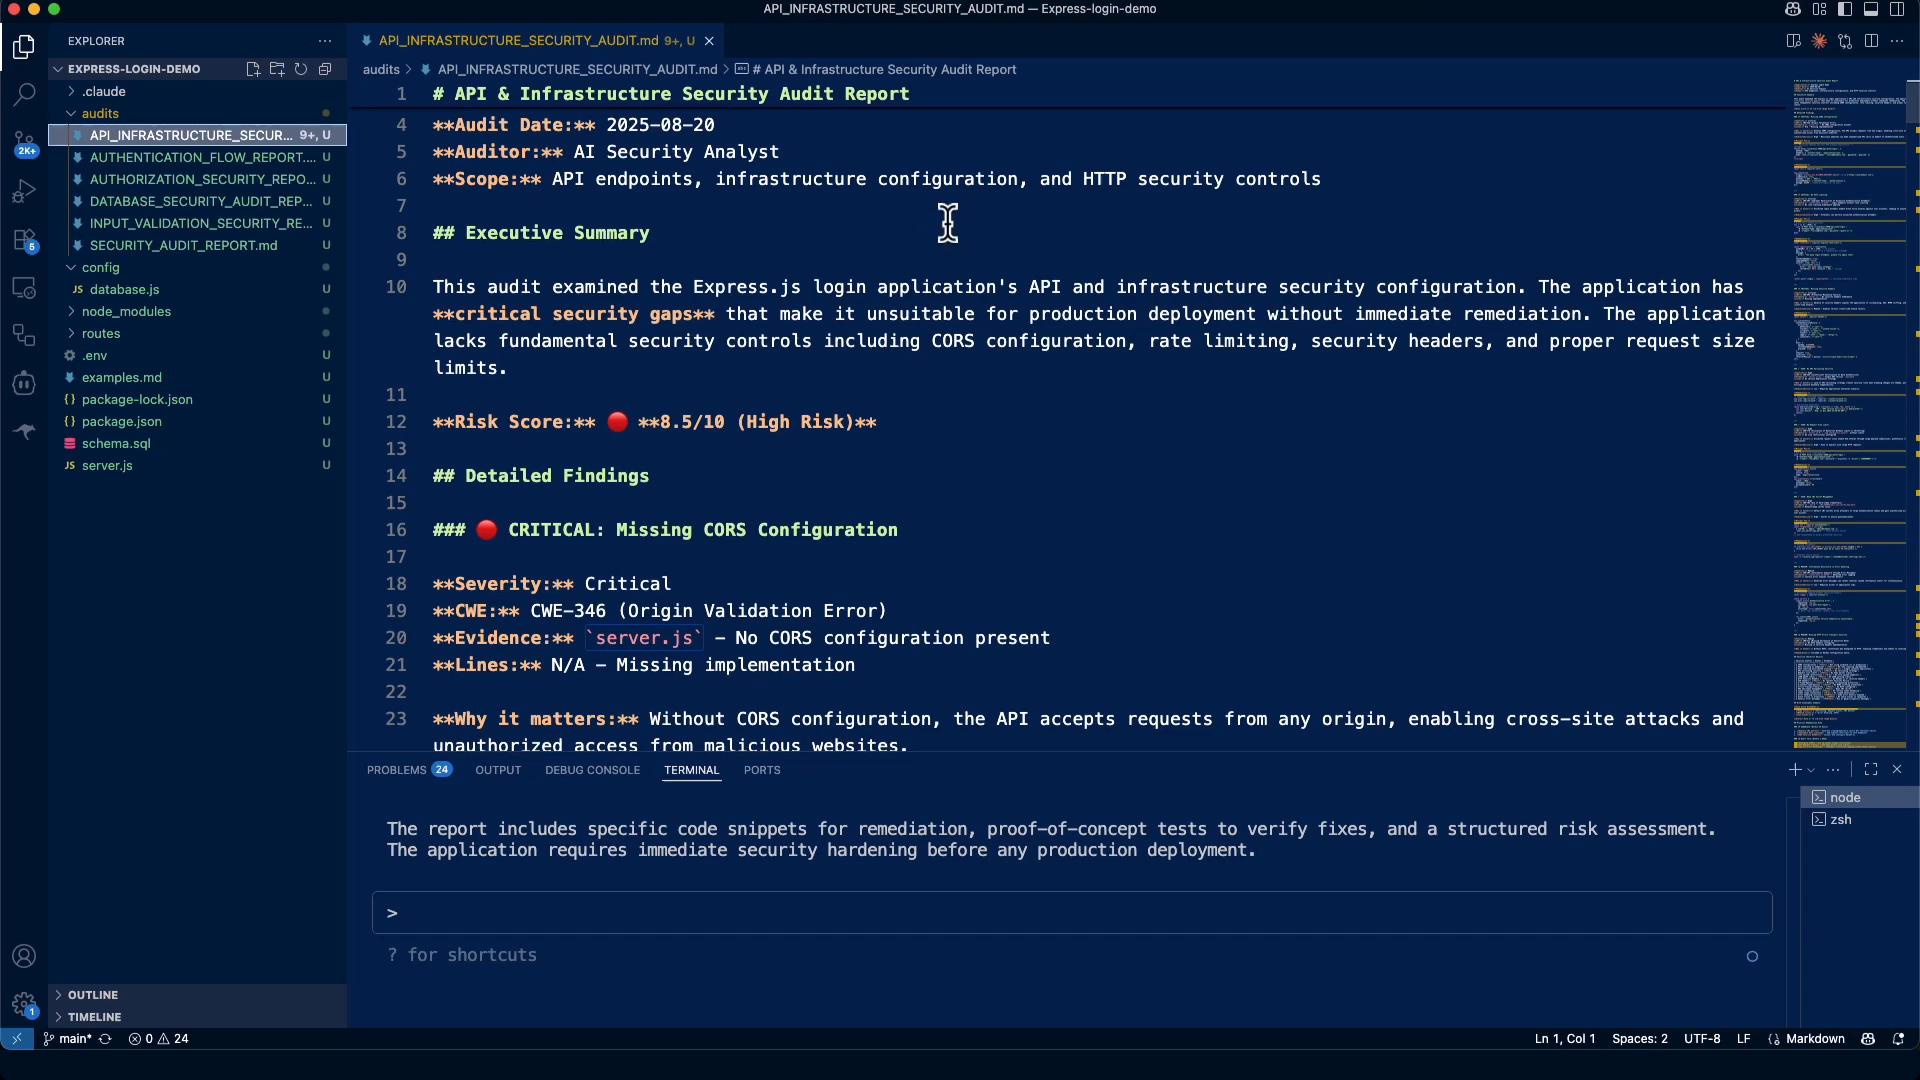Open the Run and Debug view
This screenshot has width=1920, height=1080.
click(24, 191)
